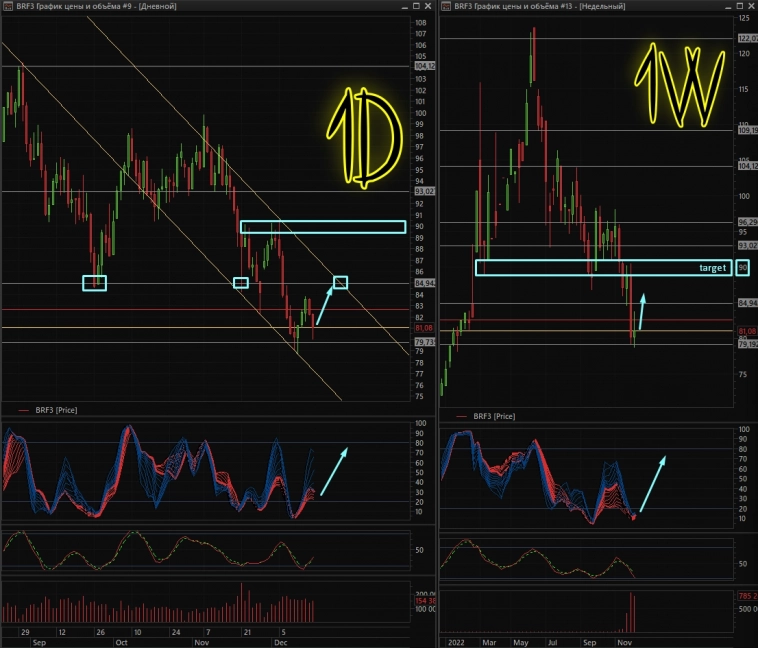Select the 84,94 level label on daily chart
This screenshot has width=758, height=648.
[x=423, y=283]
